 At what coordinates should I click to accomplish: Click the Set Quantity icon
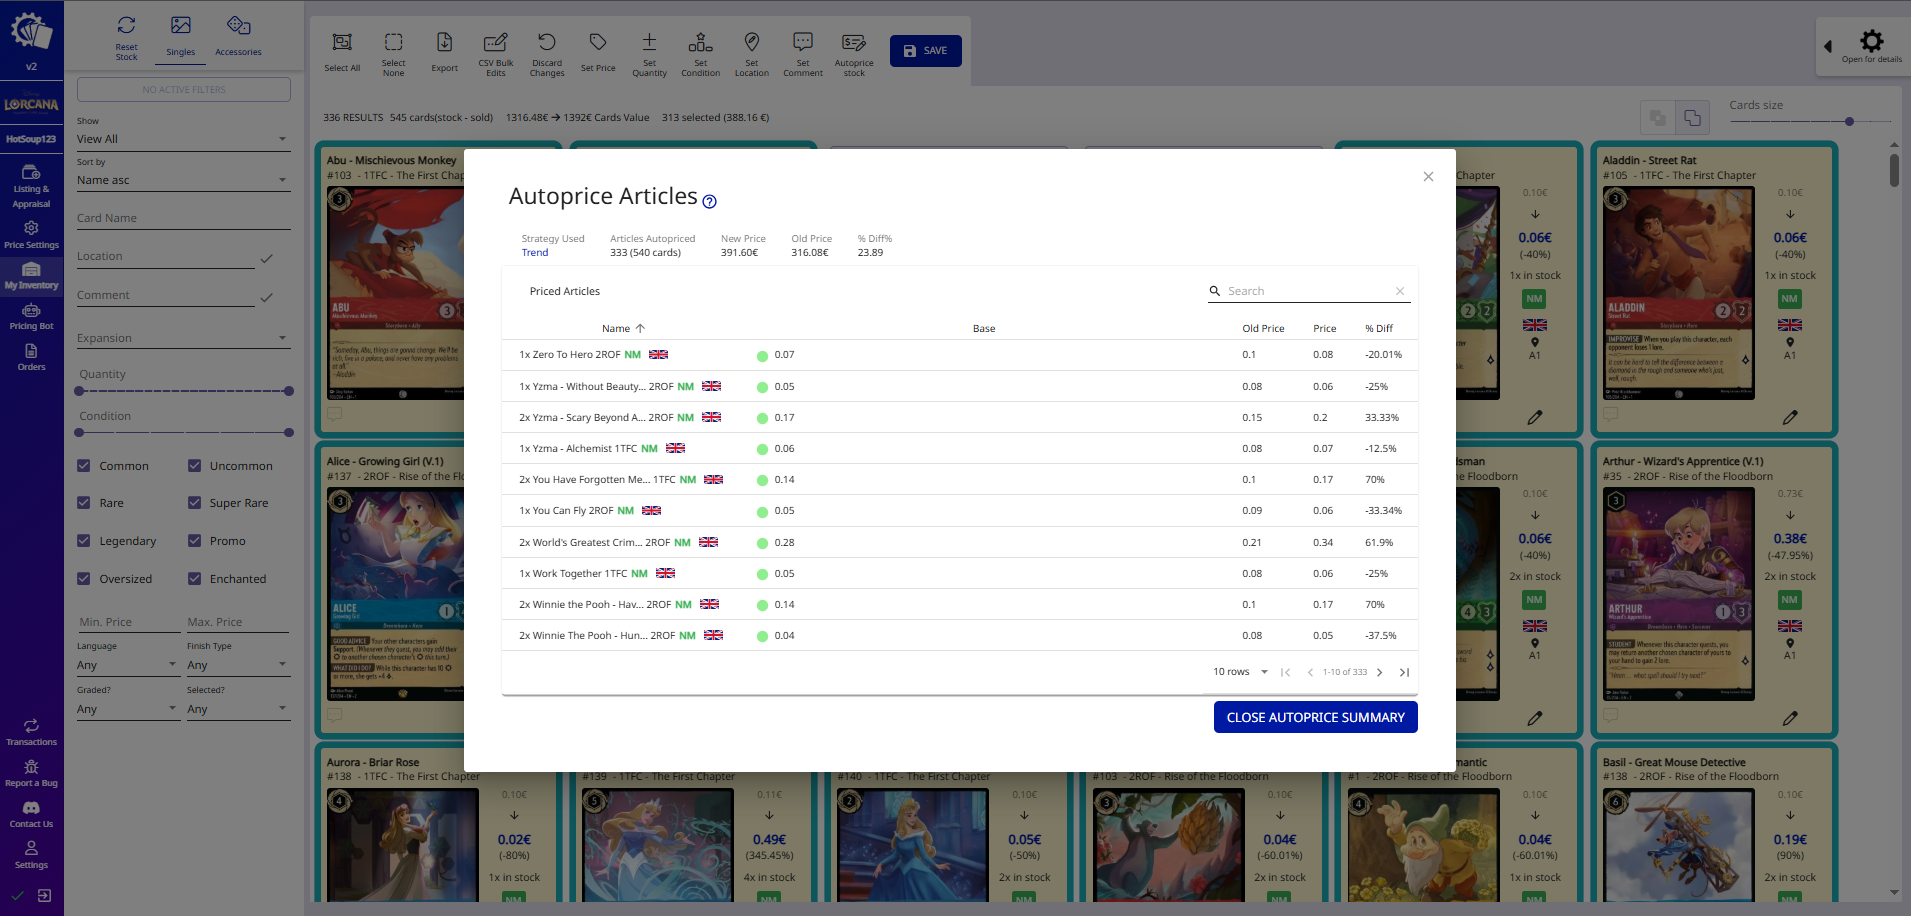649,42
